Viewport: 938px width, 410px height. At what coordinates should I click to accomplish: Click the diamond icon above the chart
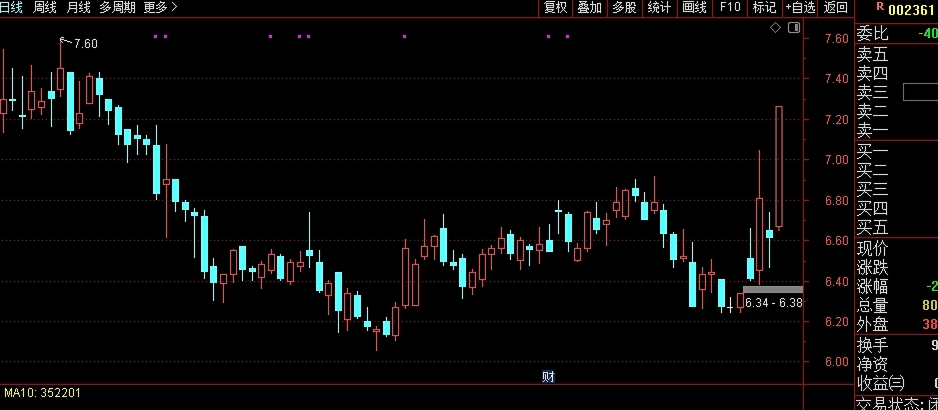click(x=775, y=28)
